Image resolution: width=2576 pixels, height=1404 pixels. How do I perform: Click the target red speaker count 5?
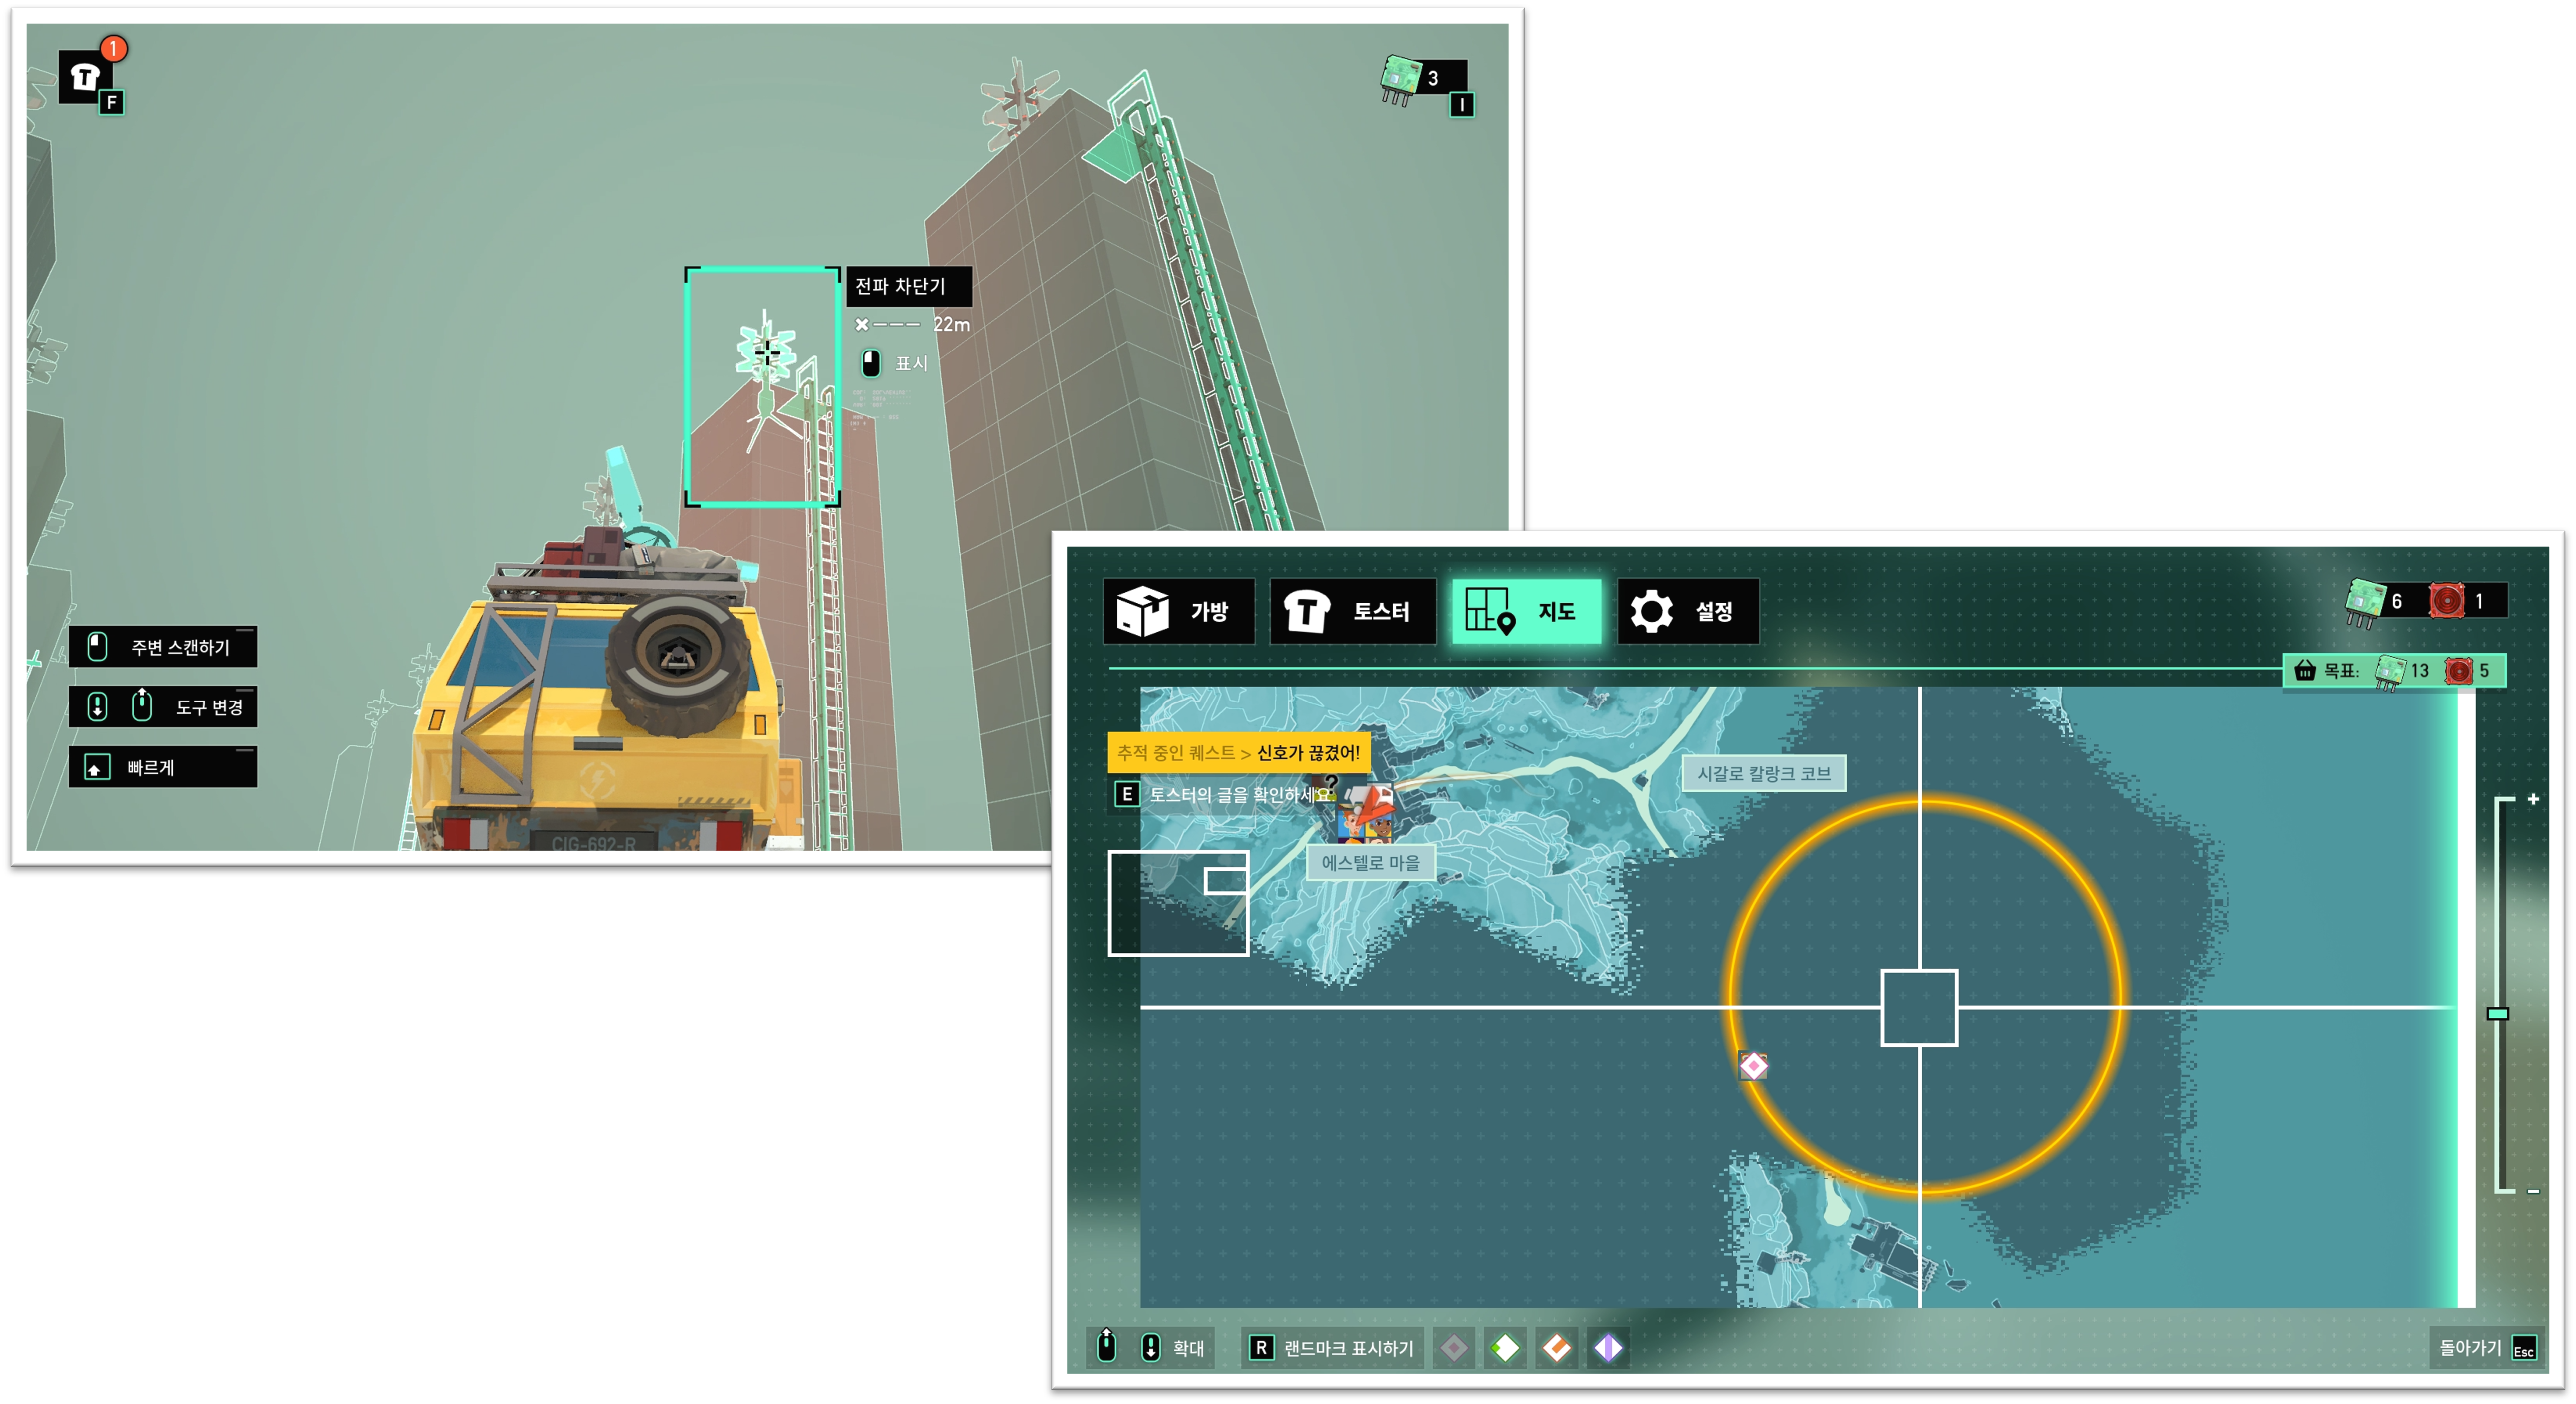(2468, 670)
